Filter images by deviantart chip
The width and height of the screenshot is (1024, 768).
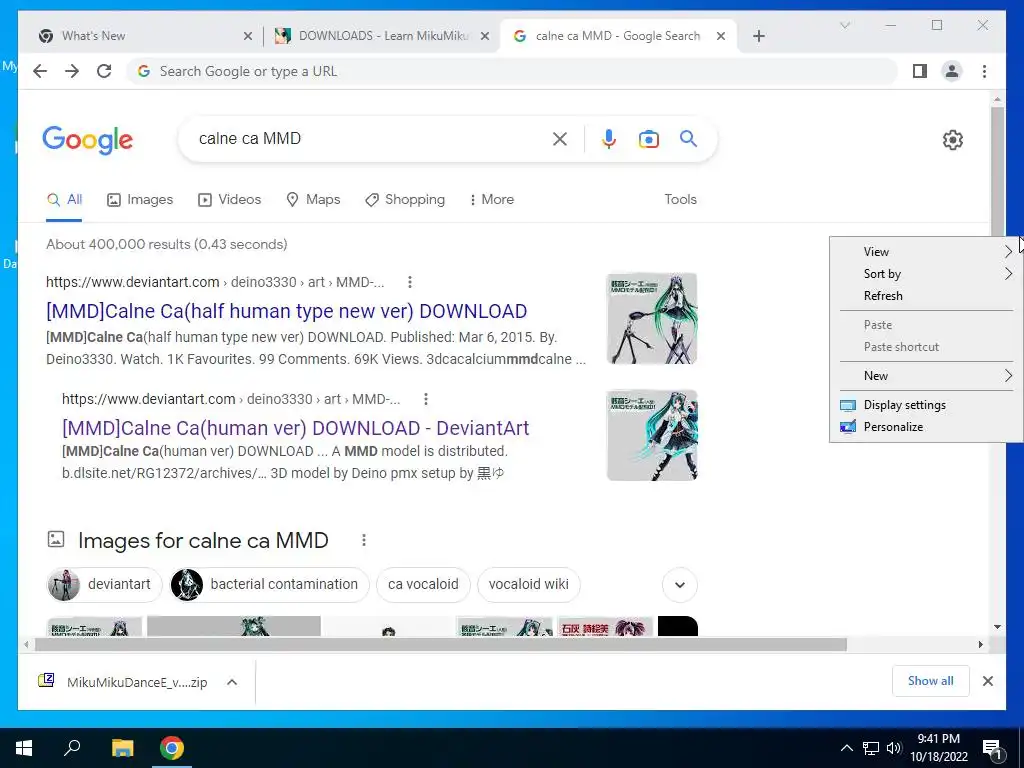pyautogui.click(x=104, y=584)
